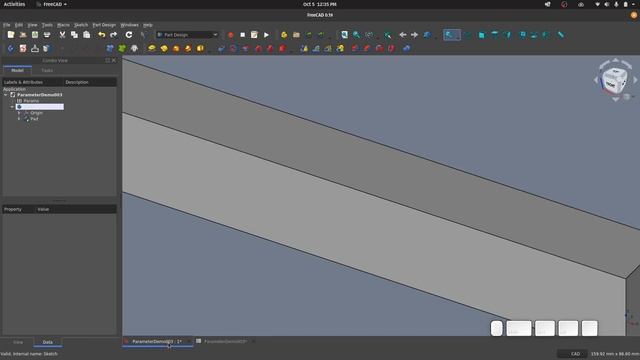Open the Macros dialog notepad icon

pos(254,35)
